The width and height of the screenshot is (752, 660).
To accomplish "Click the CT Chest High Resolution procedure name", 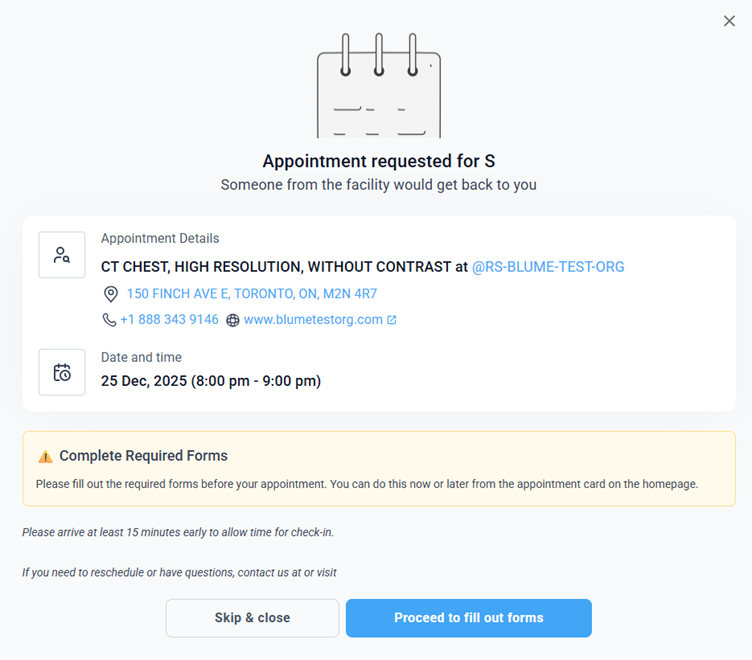I will (x=276, y=267).
